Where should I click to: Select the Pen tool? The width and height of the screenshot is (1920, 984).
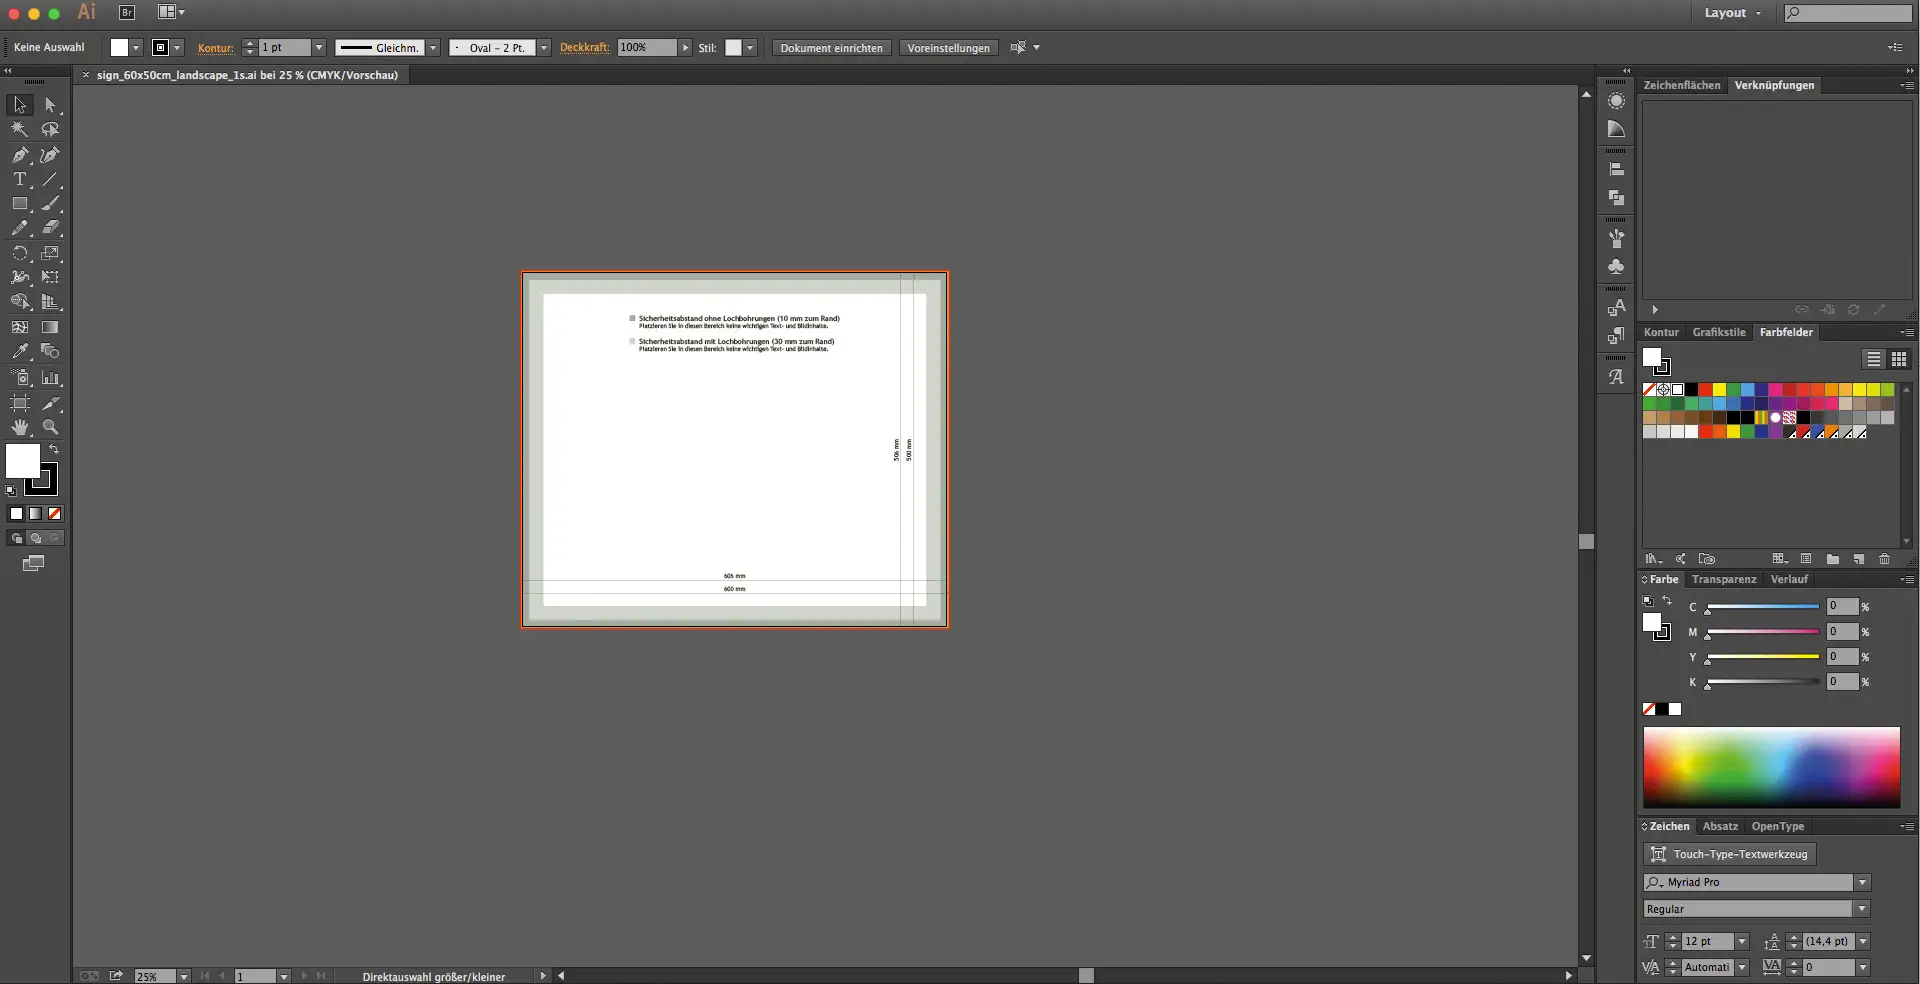click(x=20, y=155)
